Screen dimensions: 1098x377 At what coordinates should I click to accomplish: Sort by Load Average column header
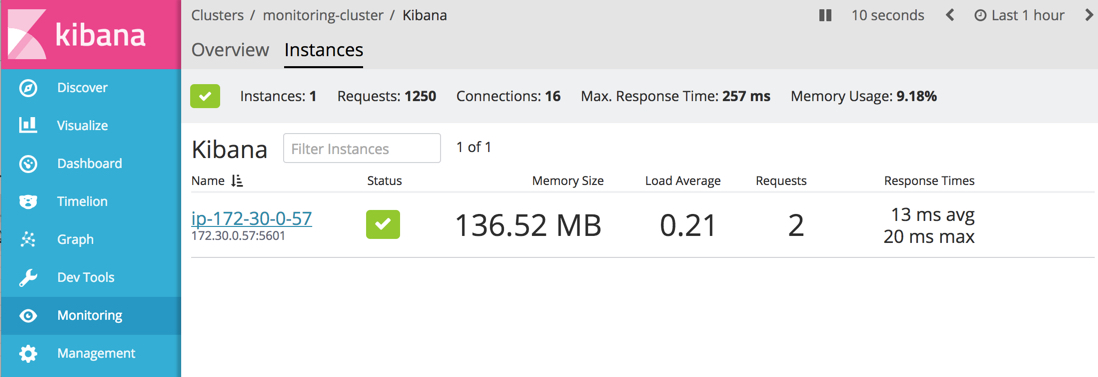point(683,181)
